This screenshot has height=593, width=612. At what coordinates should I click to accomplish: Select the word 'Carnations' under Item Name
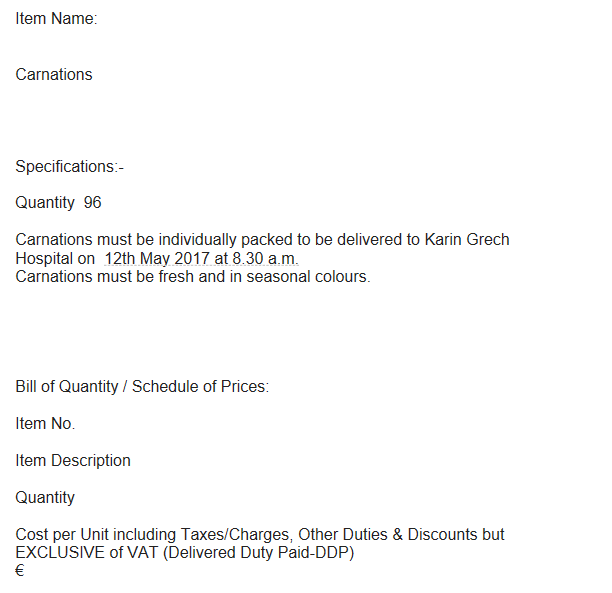tap(54, 74)
